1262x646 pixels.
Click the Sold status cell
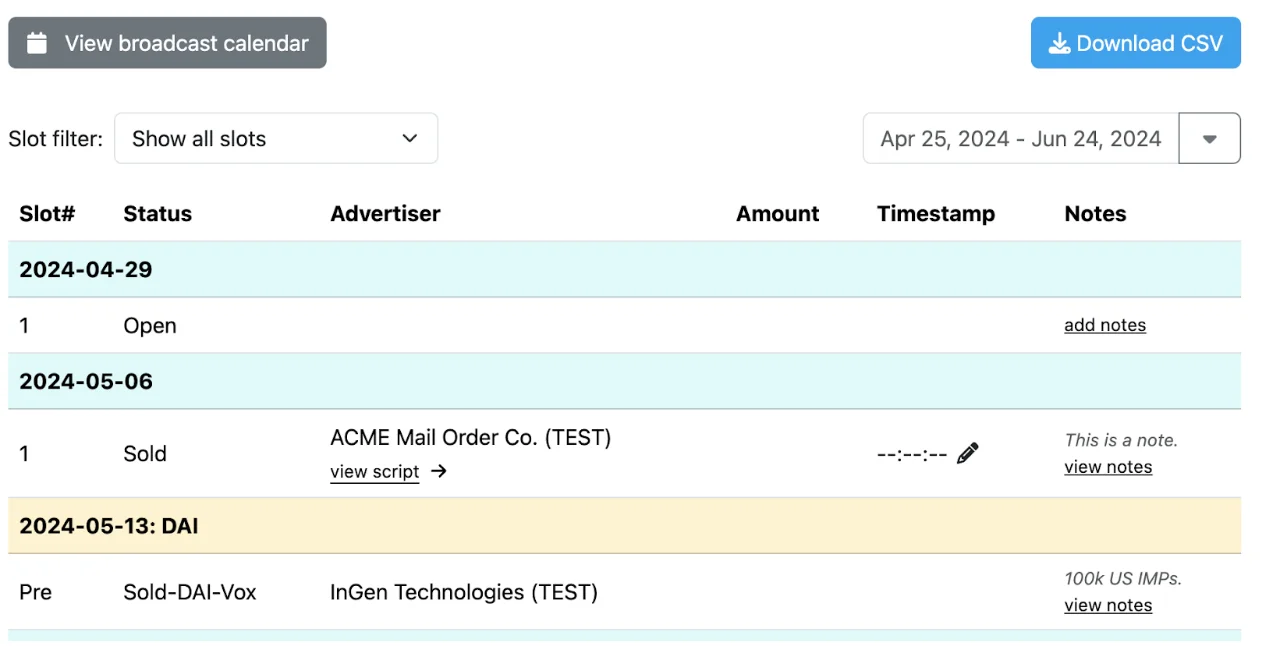(x=145, y=454)
